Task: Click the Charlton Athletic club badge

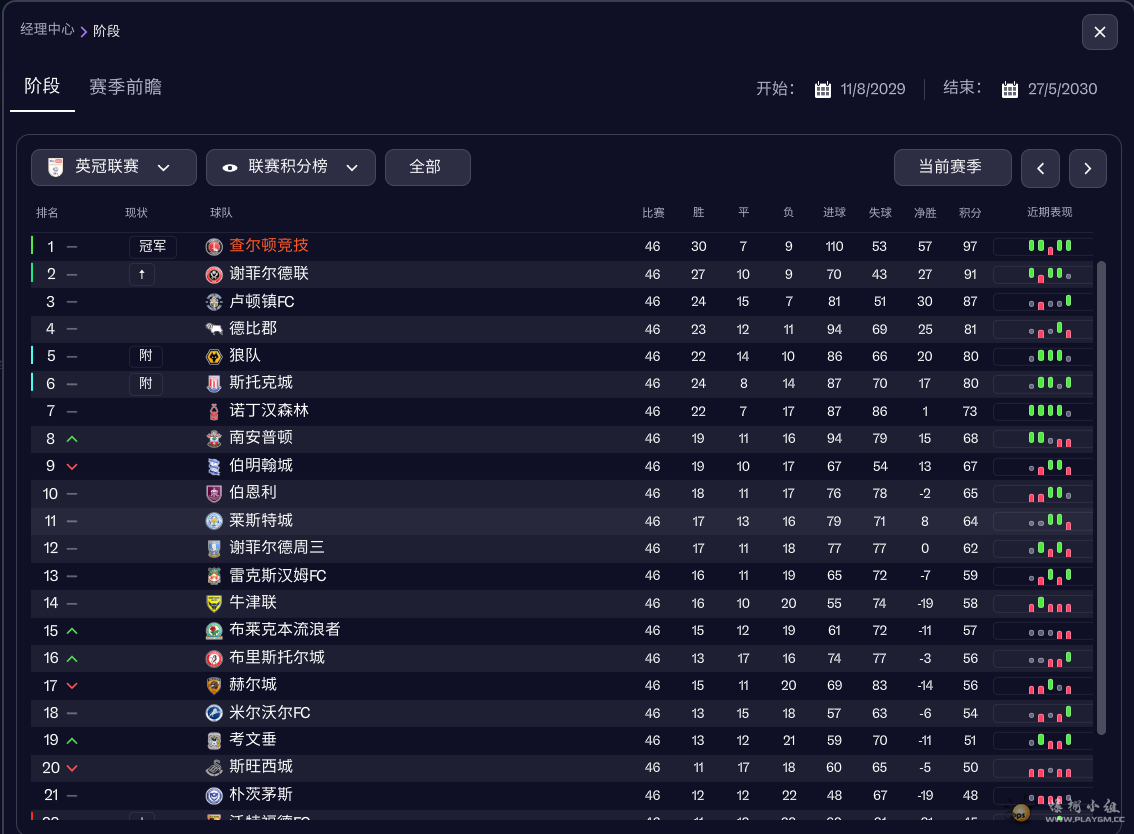Action: click(214, 247)
